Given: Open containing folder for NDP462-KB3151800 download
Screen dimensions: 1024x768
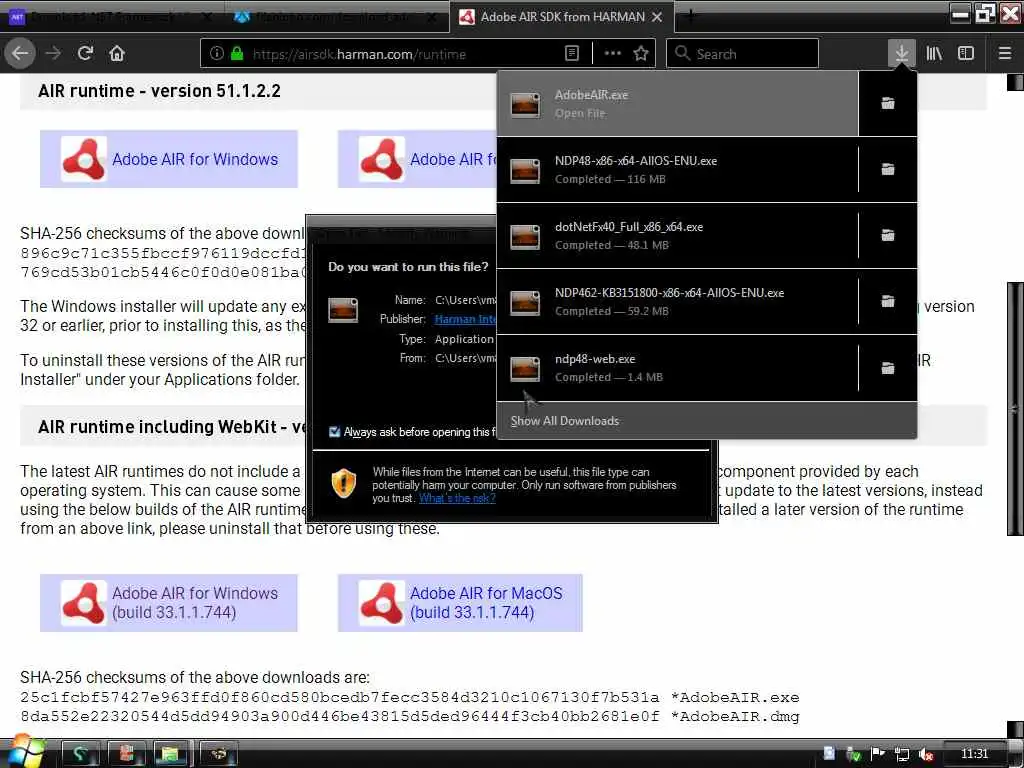Looking at the screenshot, I should coord(888,301).
